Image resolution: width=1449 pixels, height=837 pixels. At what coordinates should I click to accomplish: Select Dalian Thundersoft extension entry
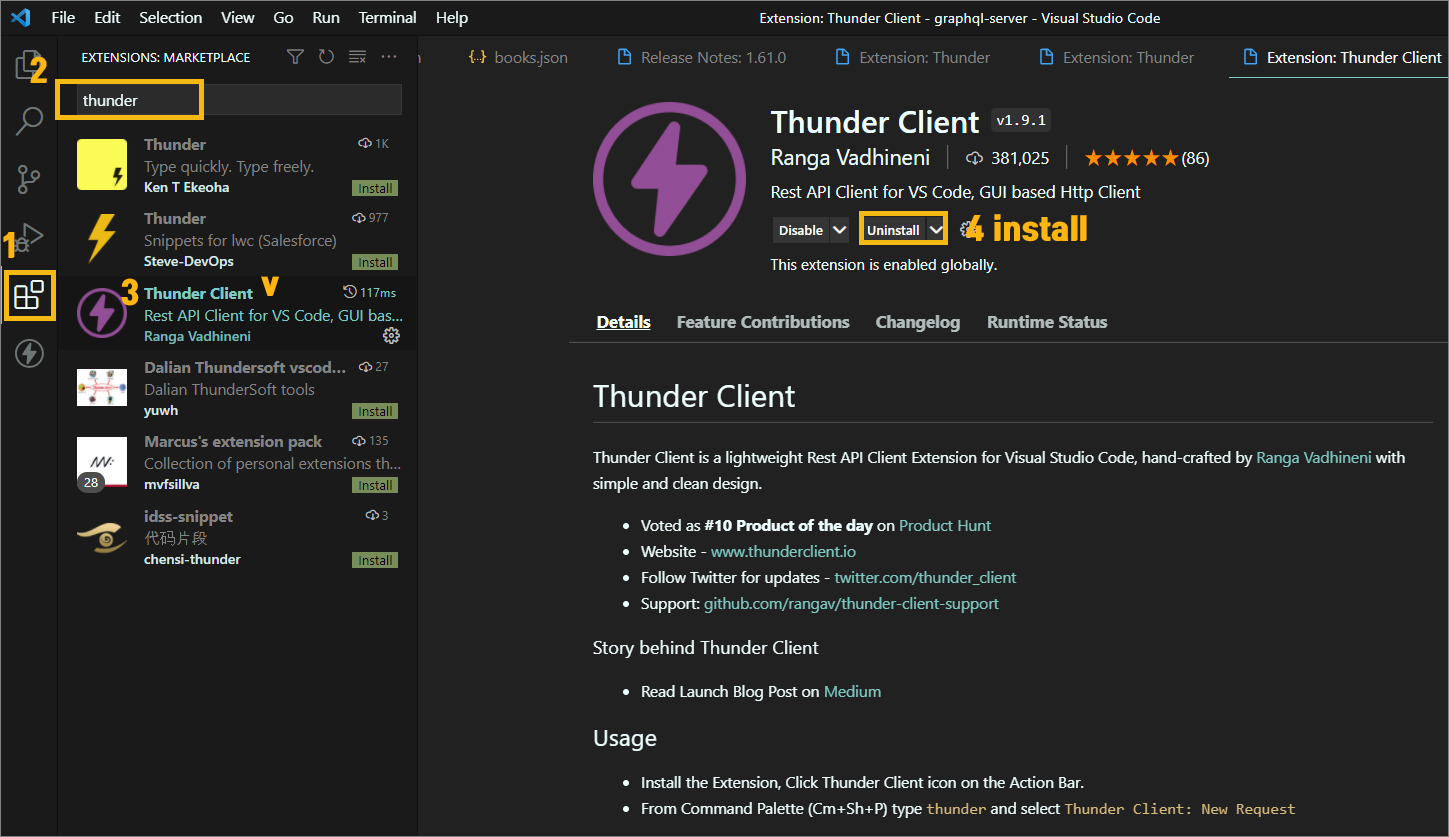(x=238, y=388)
